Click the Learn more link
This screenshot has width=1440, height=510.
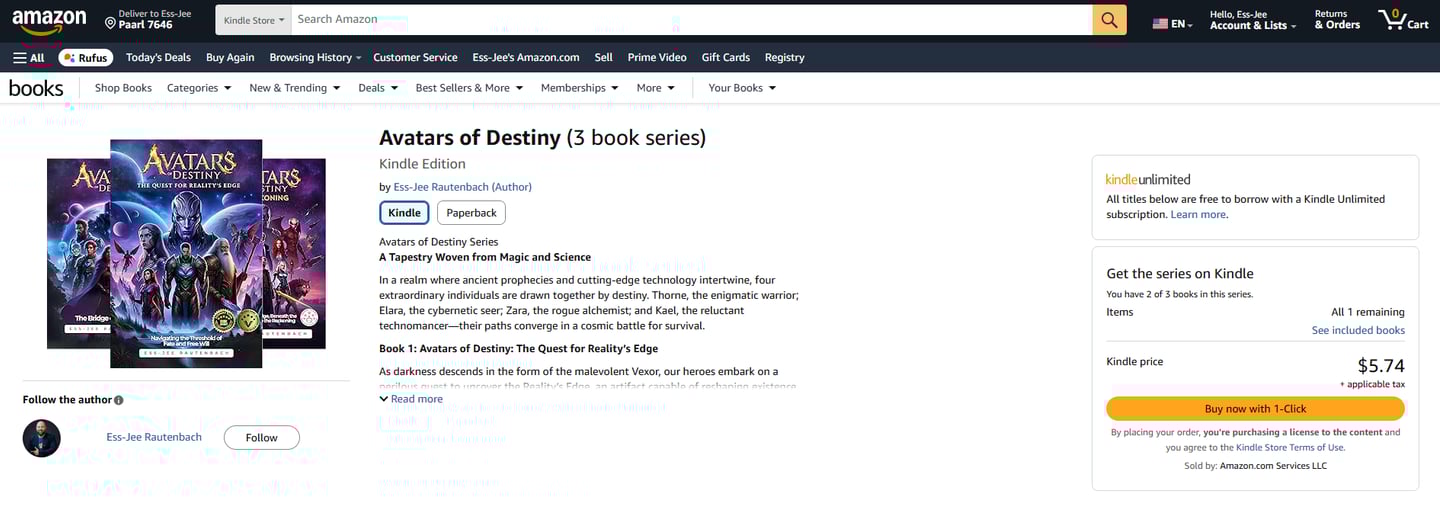1198,215
